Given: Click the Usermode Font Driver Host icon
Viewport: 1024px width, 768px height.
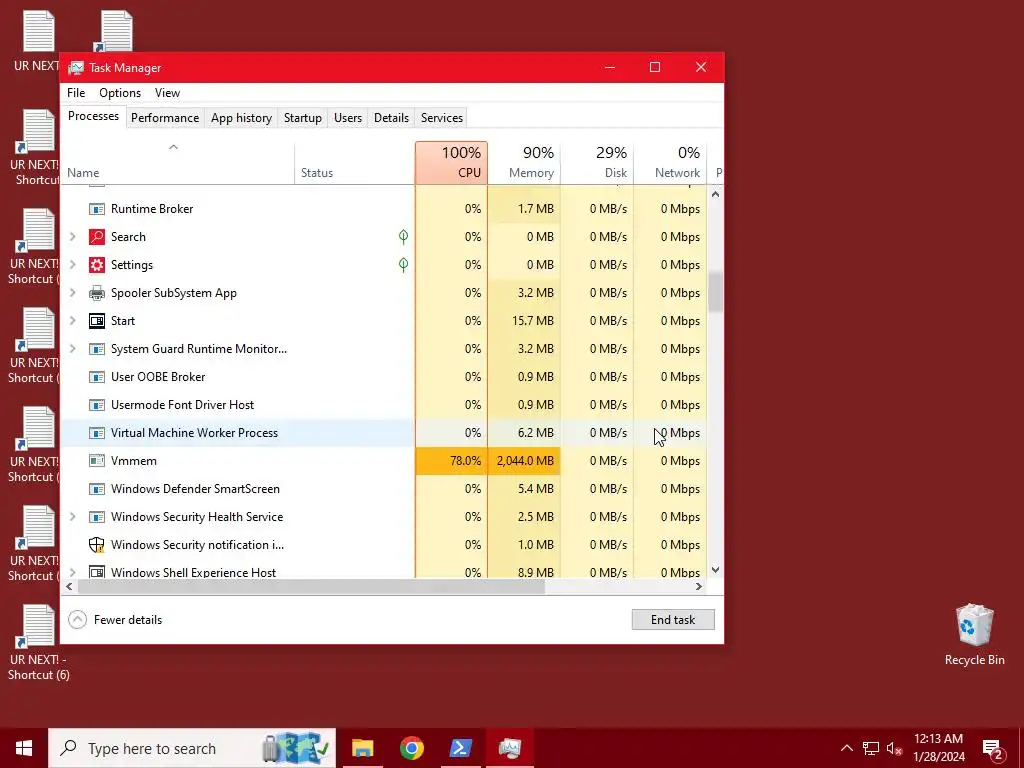Looking at the screenshot, I should point(97,406).
